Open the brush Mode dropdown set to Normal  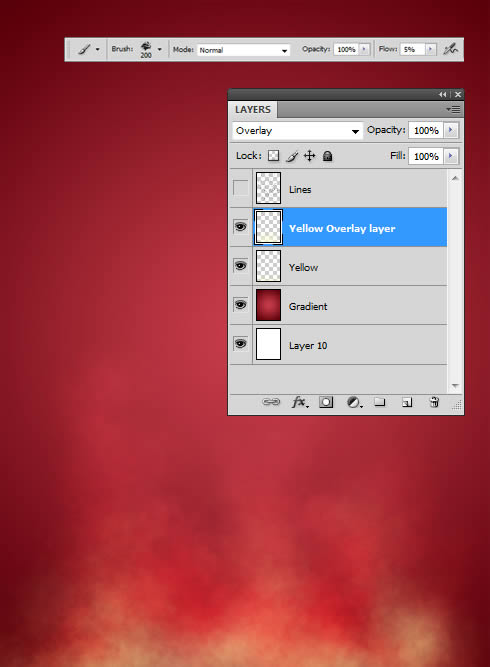(244, 50)
